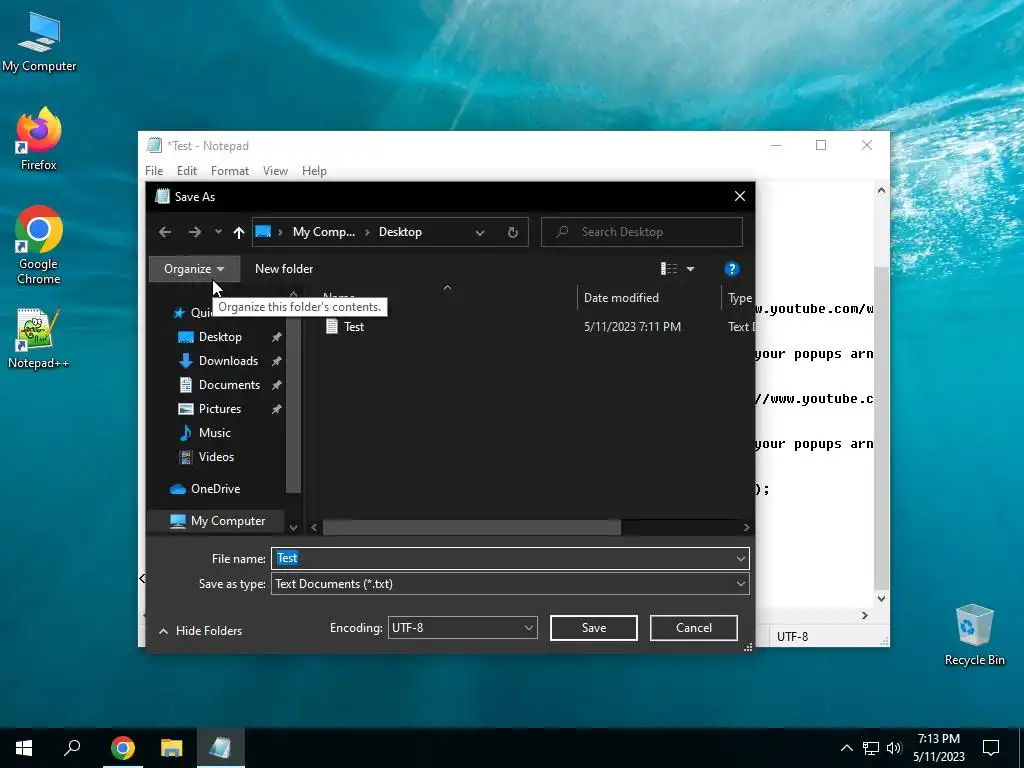Click the volume speaker tray icon
The height and width of the screenshot is (768, 1024).
pyautogui.click(x=894, y=748)
